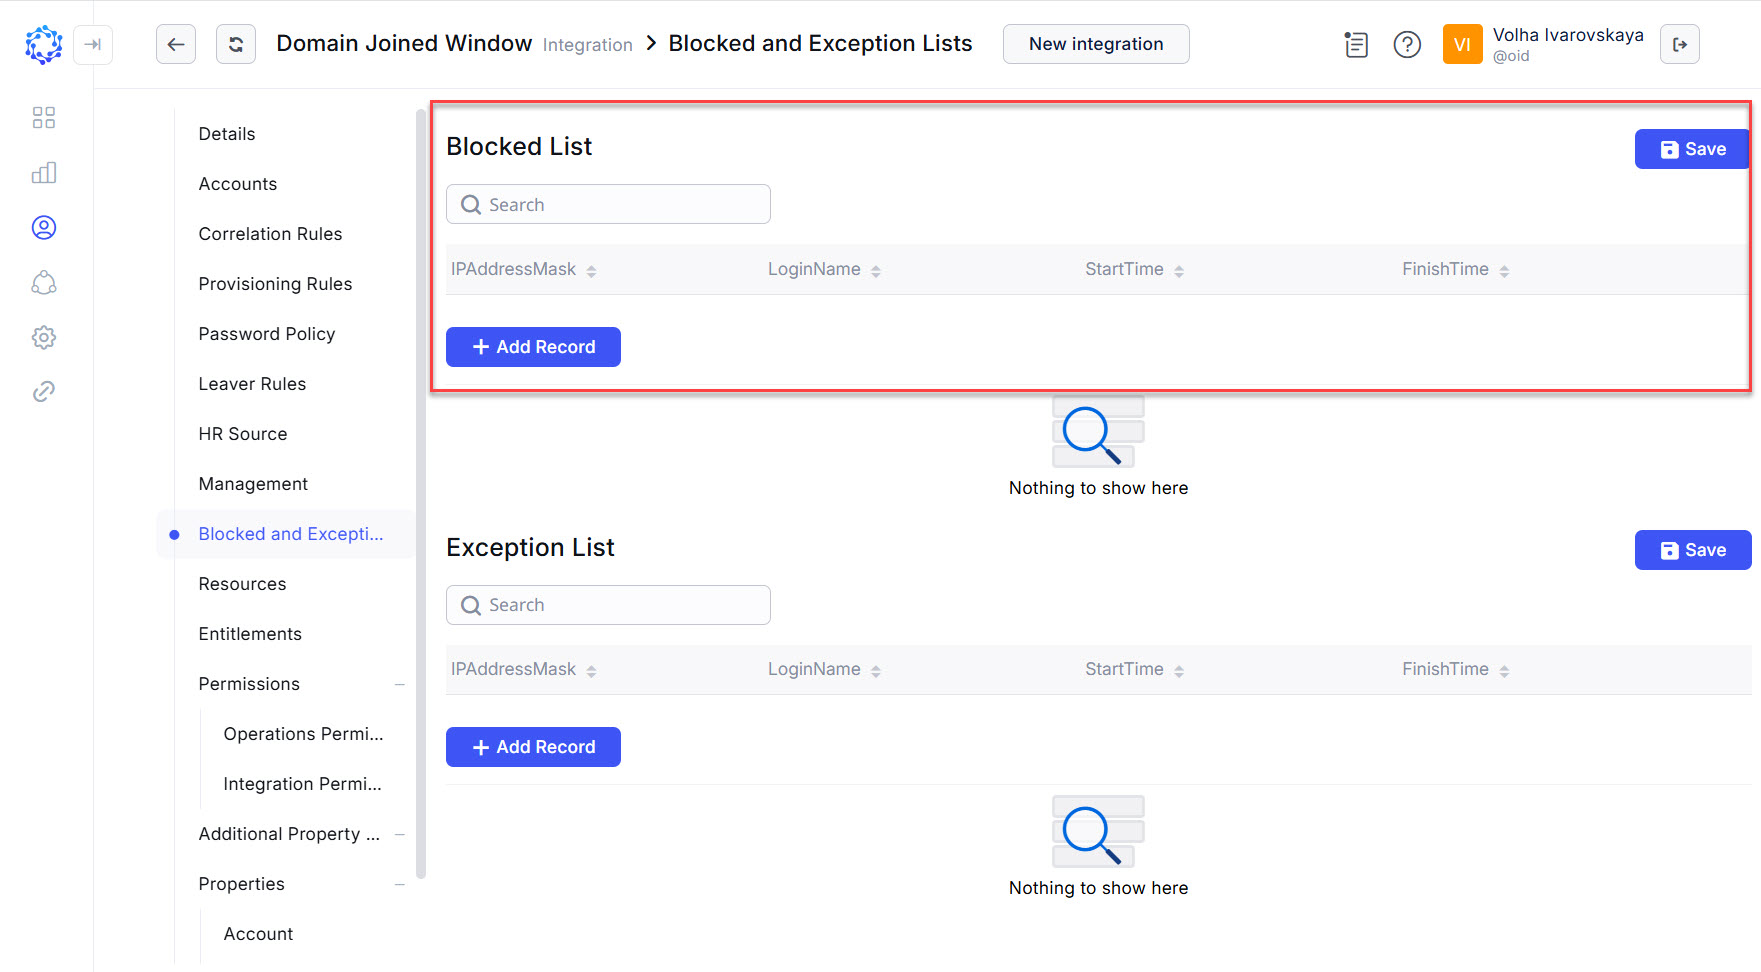This screenshot has height=972, width=1761.
Task: Open the Password Policy section
Action: pyautogui.click(x=267, y=333)
